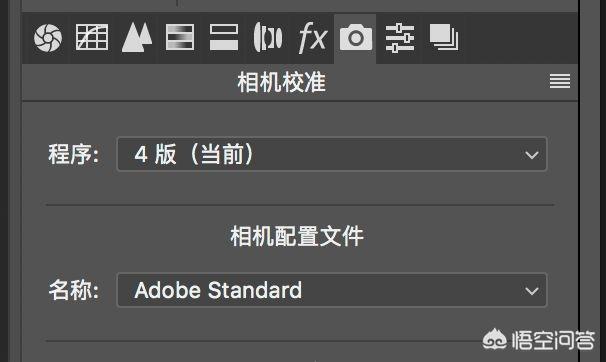
Task: Open the Split Toning two-bar icon
Action: point(224,37)
